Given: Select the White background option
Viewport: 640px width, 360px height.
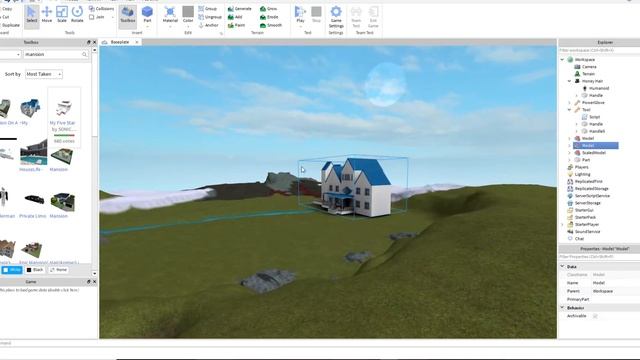Looking at the screenshot, I should coord(12,270).
